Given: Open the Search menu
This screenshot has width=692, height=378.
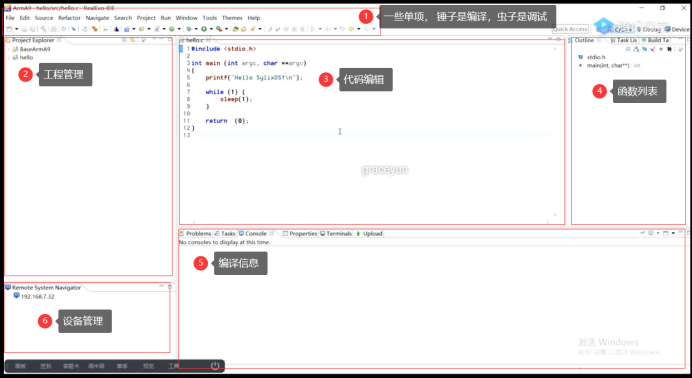Looking at the screenshot, I should (123, 18).
